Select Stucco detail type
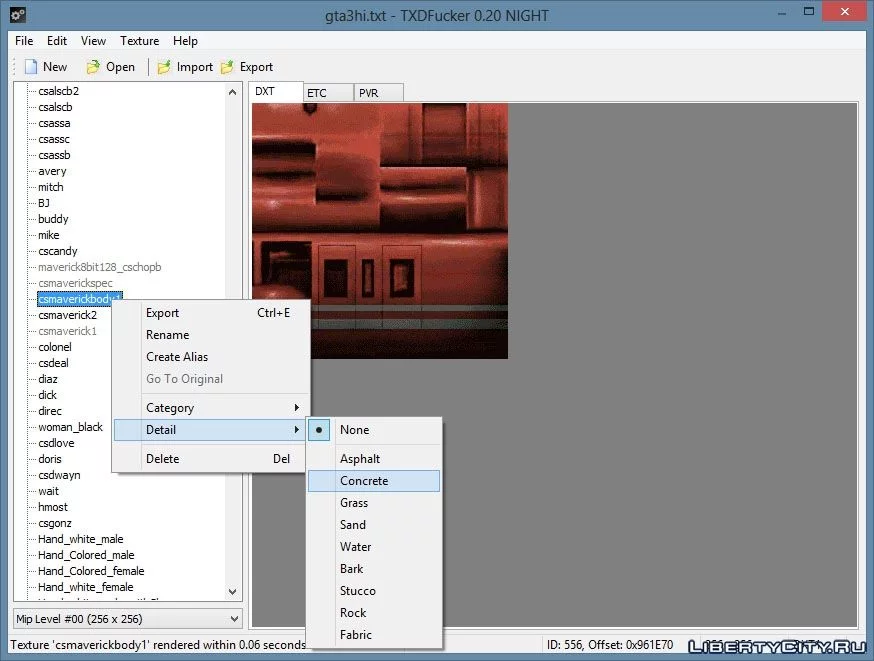874x661 pixels. coord(374,591)
